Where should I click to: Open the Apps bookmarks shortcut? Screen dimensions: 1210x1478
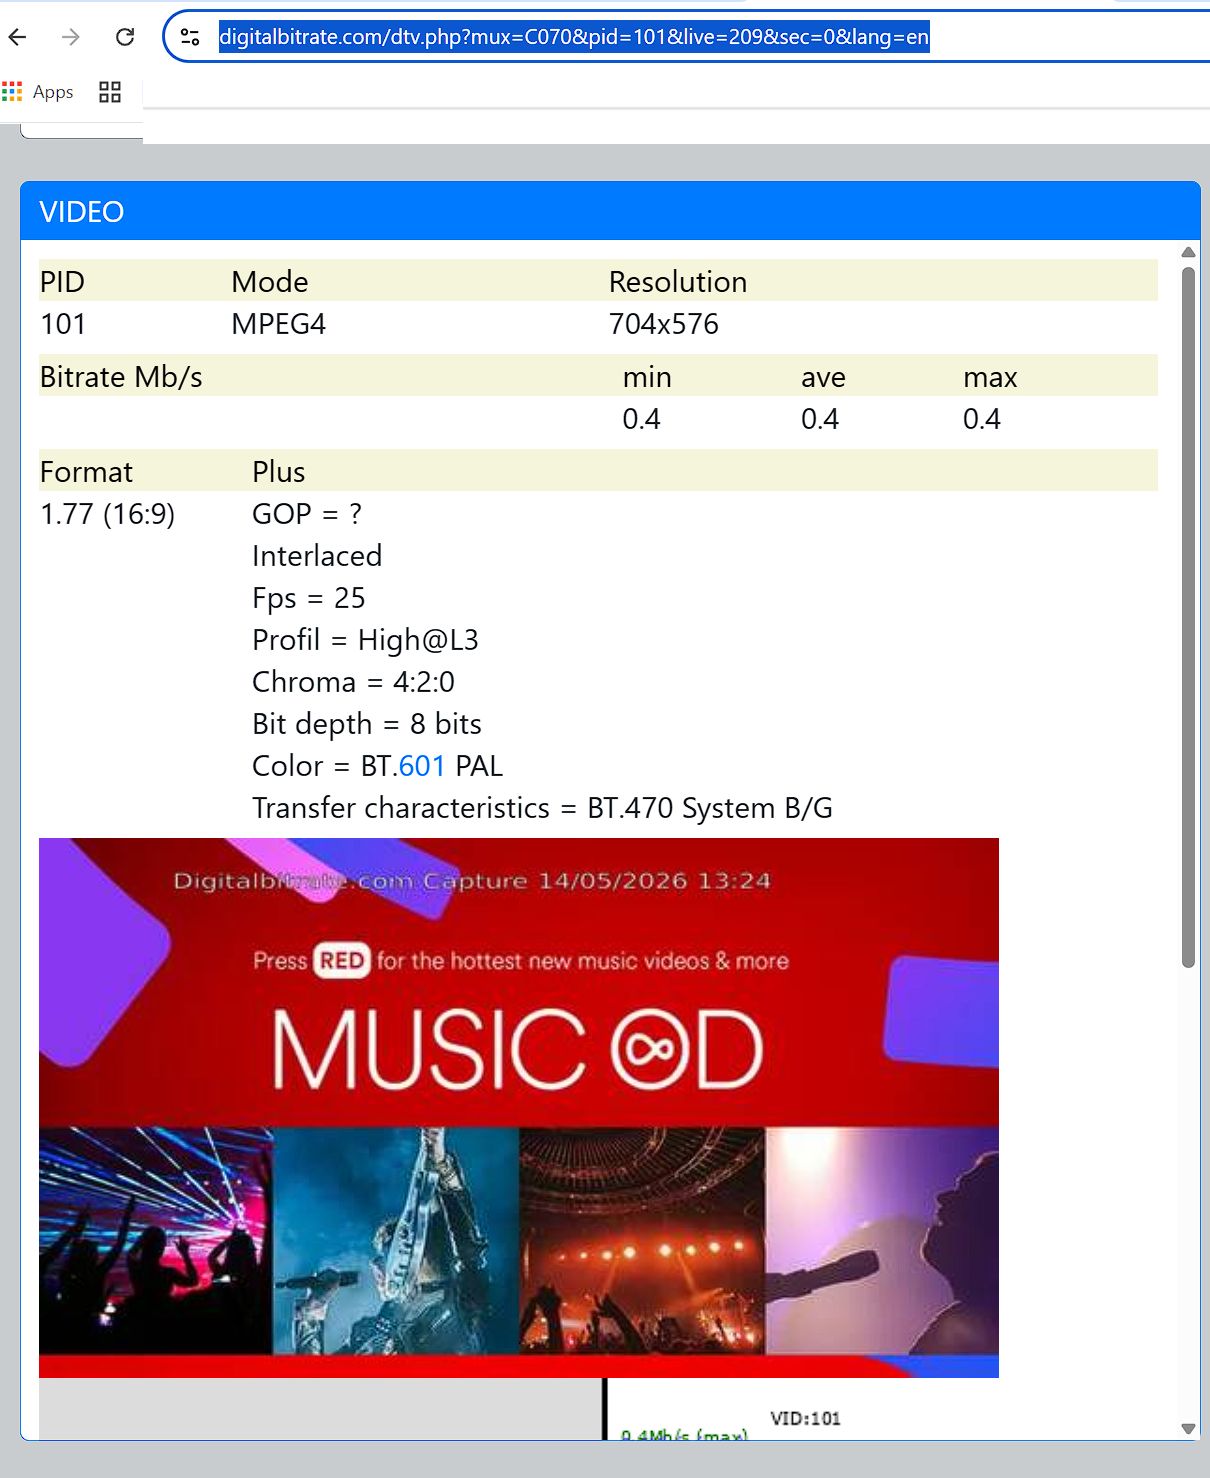38,92
